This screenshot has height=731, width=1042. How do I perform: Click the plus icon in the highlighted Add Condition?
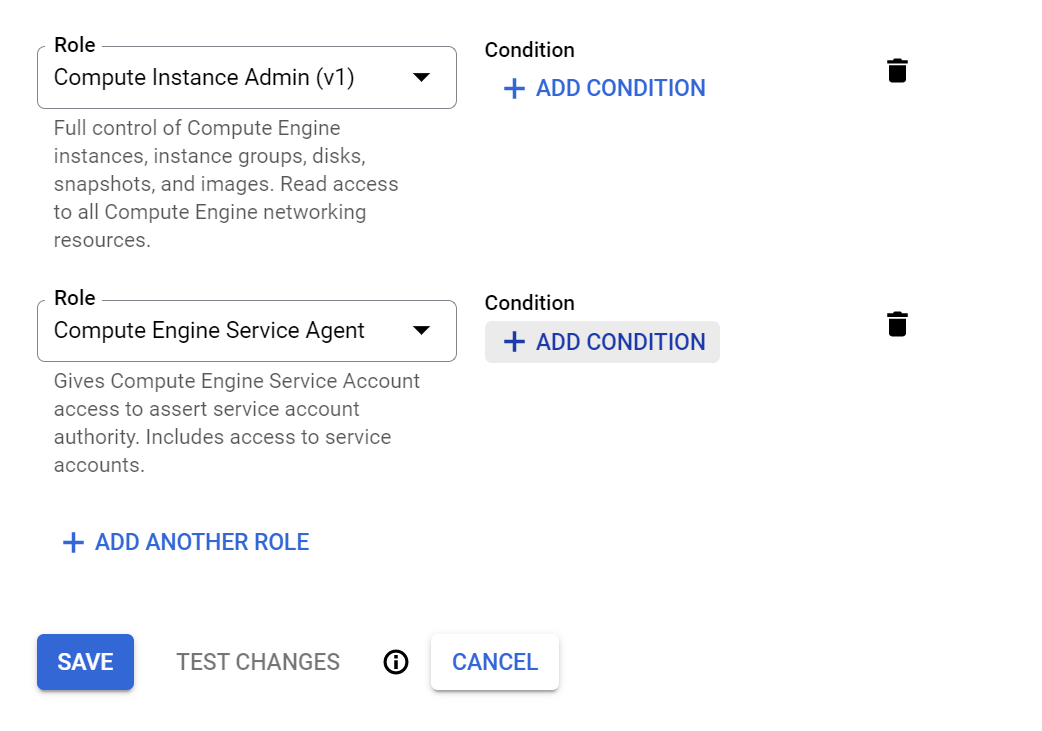pos(514,342)
